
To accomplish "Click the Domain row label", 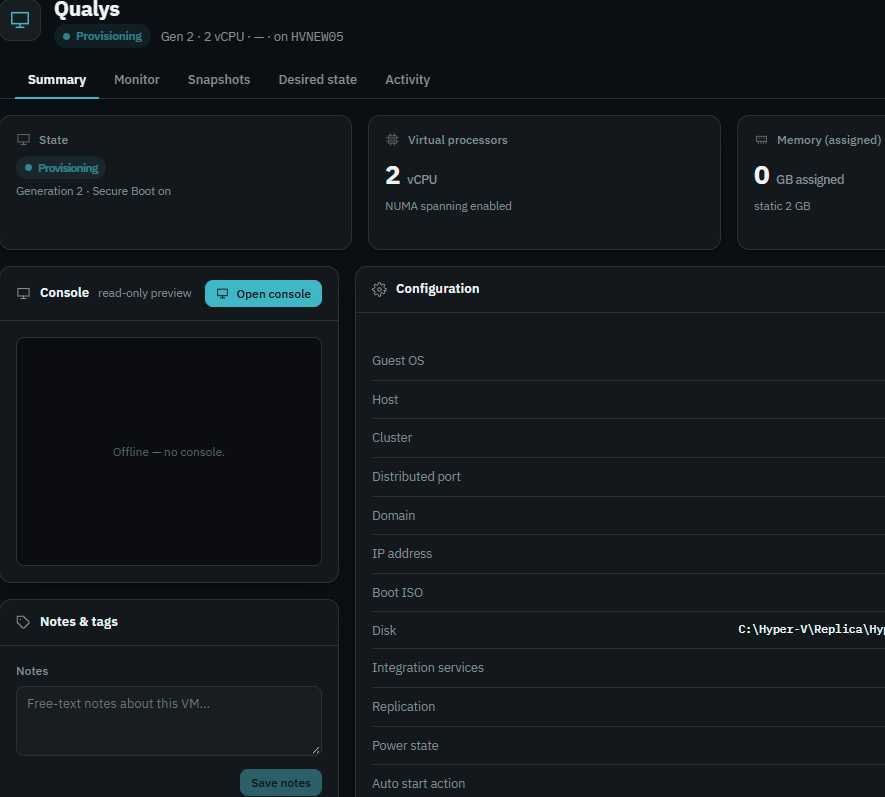I will pyautogui.click(x=393, y=515).
